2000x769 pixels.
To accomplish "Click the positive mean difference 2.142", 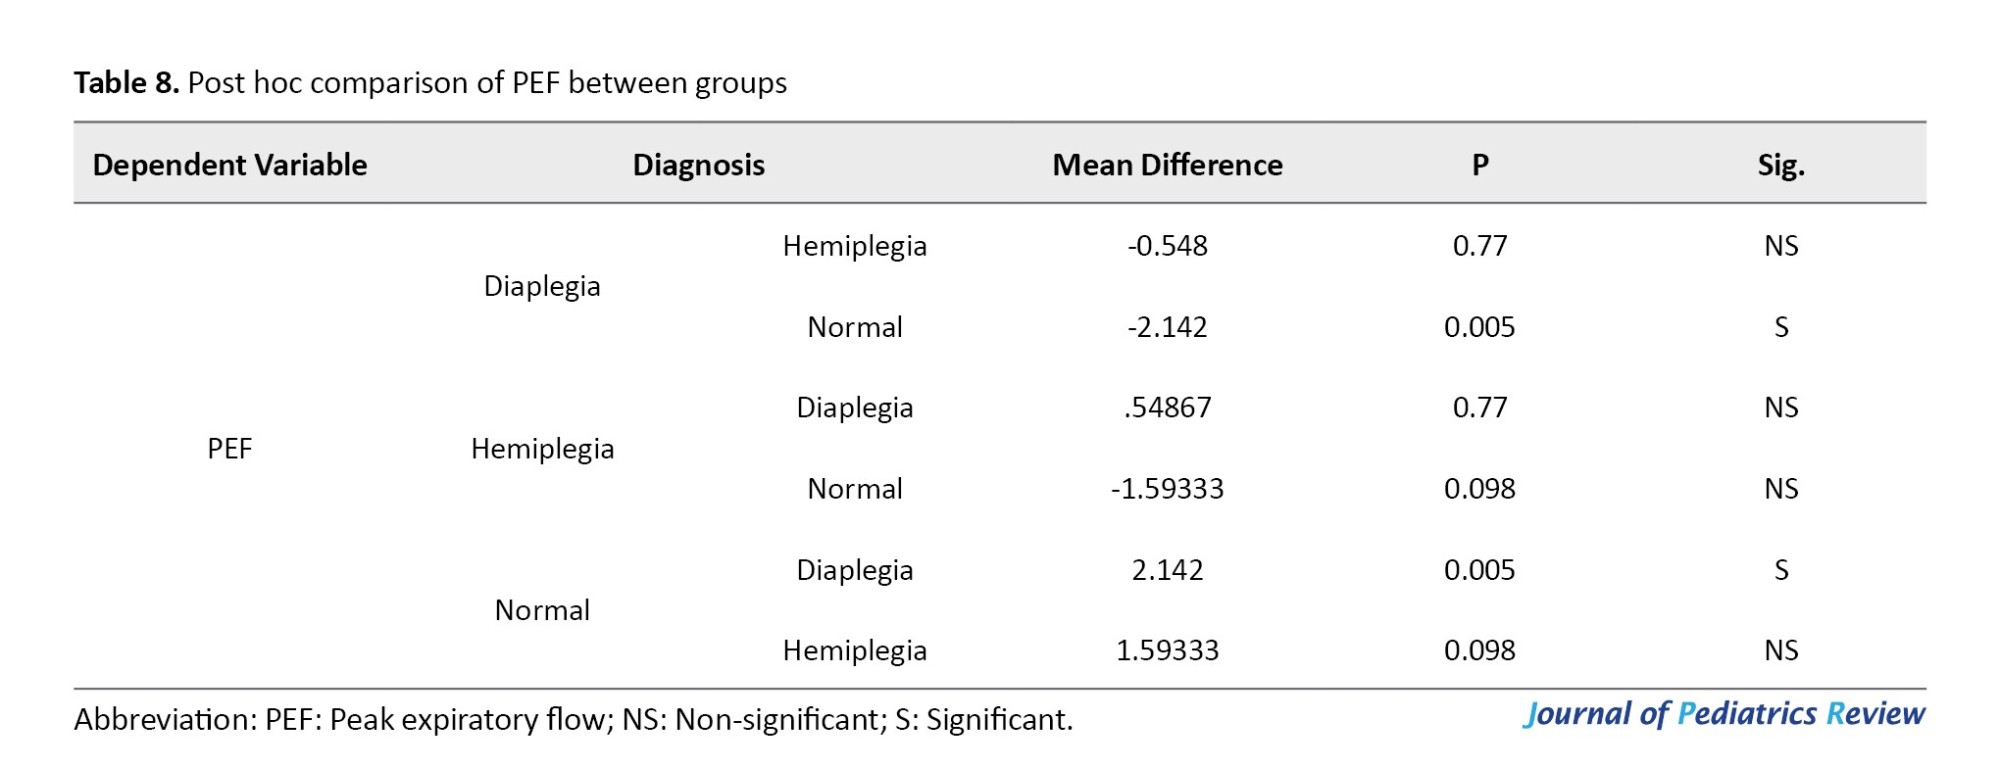I will tap(1167, 570).
